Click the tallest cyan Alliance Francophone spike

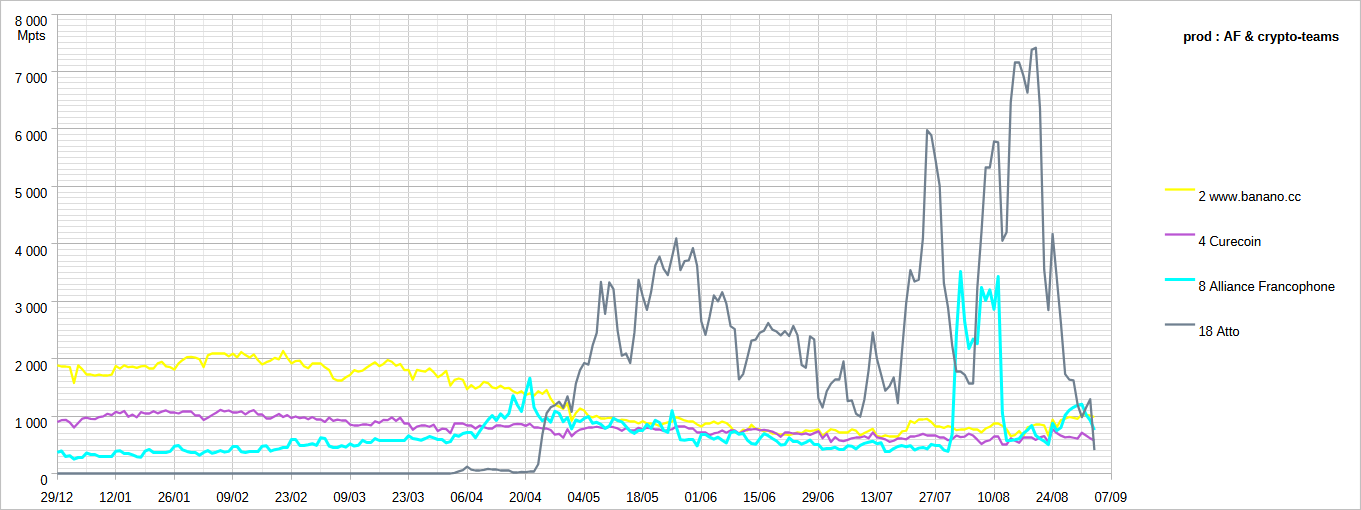(960, 271)
